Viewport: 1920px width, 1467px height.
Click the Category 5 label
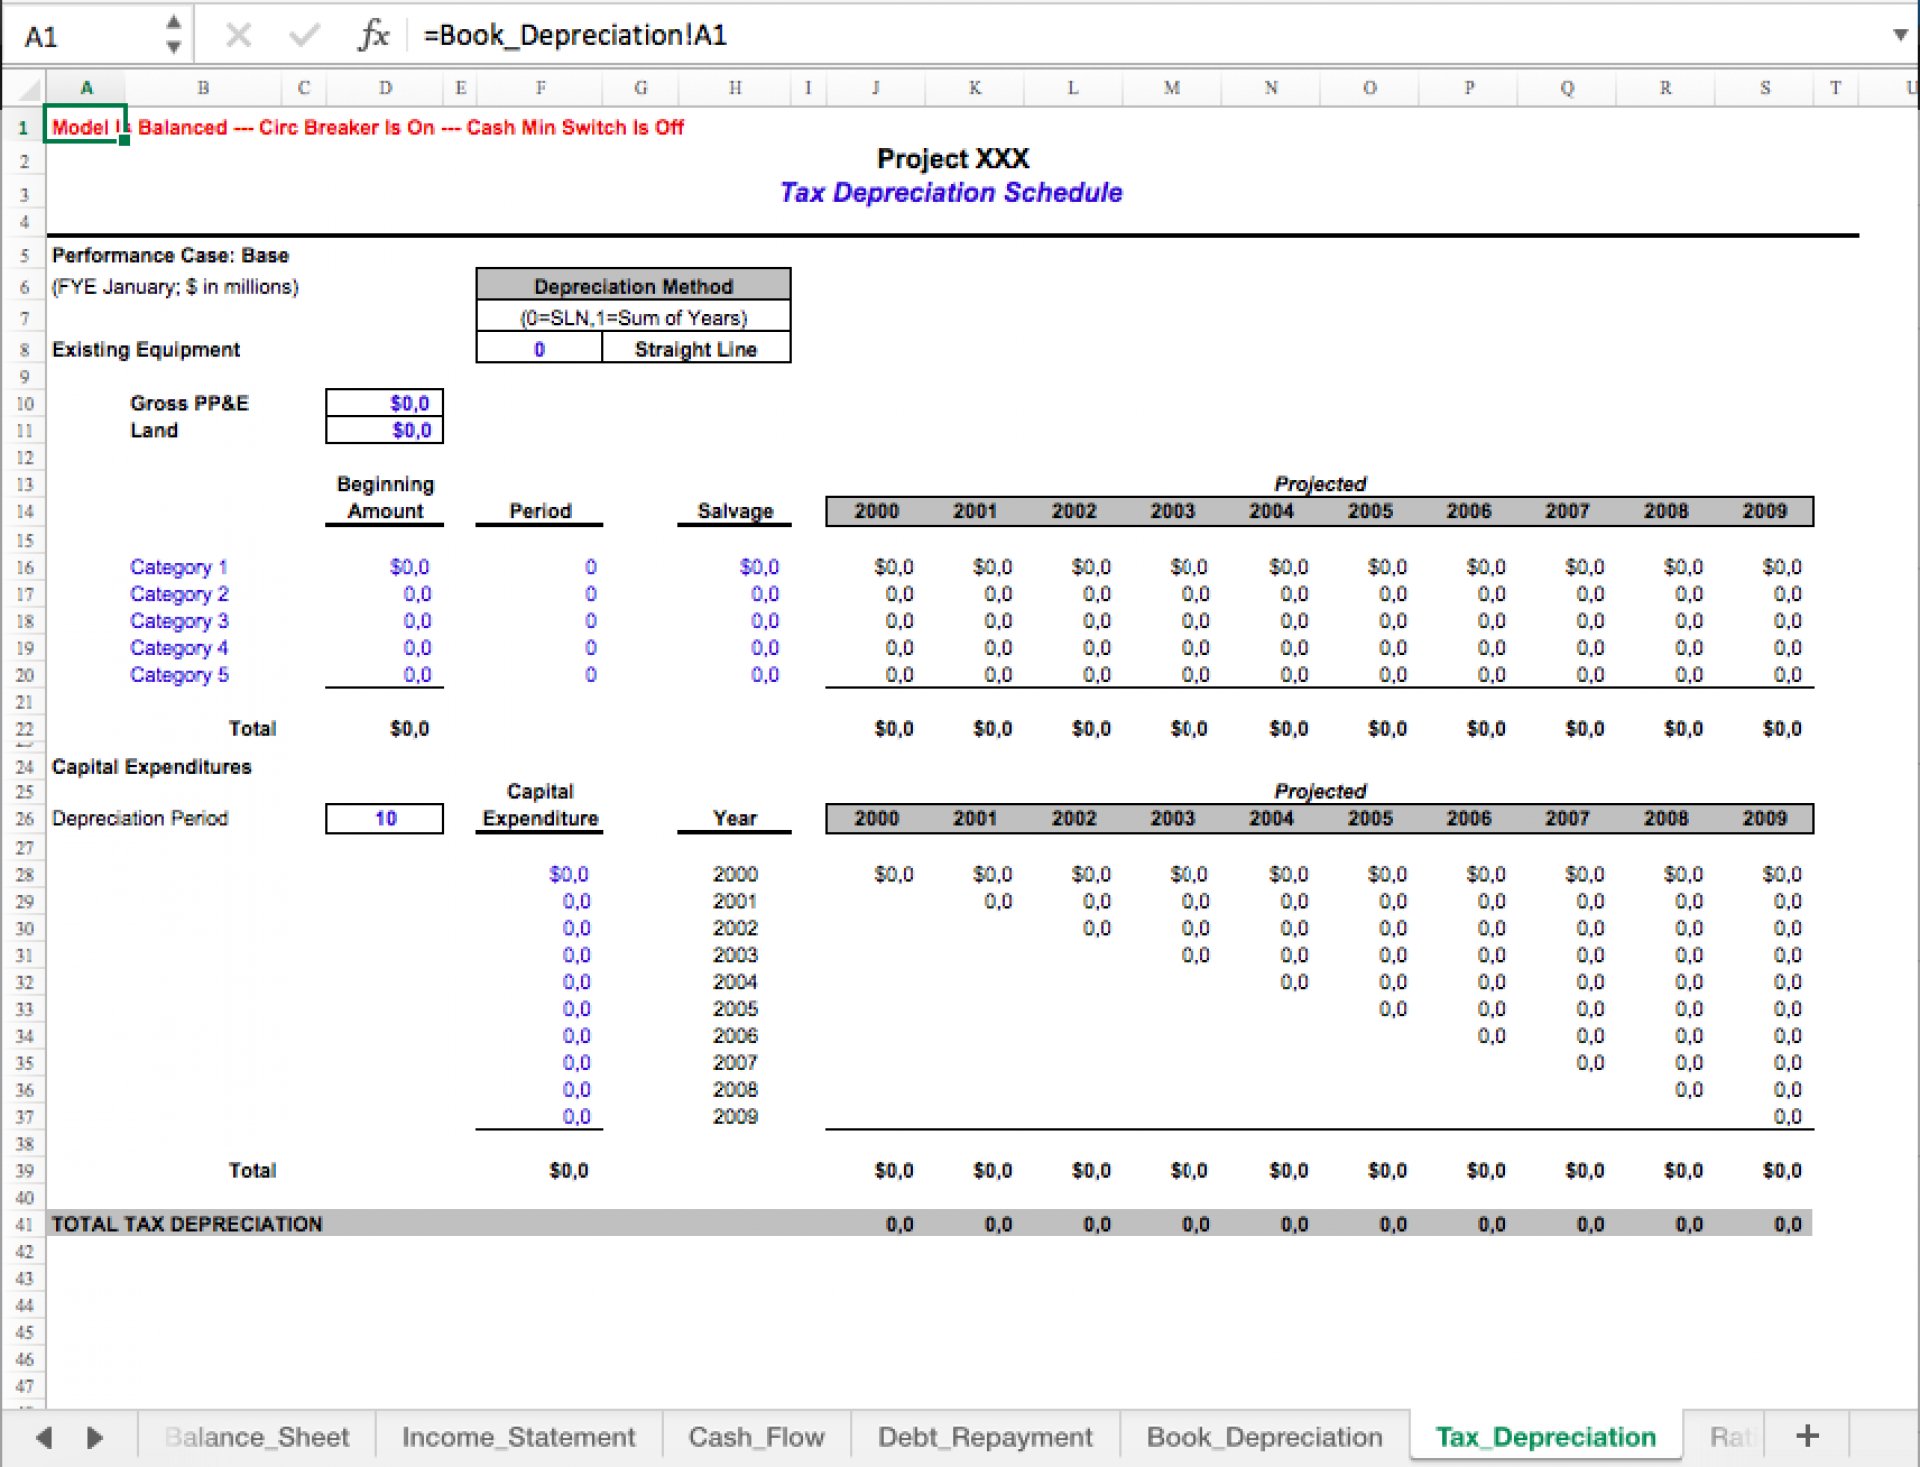179,675
